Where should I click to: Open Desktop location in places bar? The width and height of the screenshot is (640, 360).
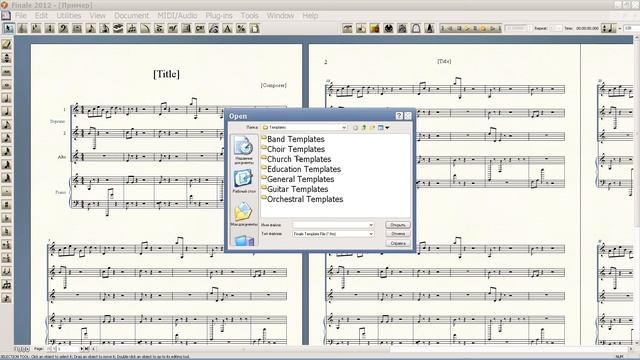(x=244, y=182)
